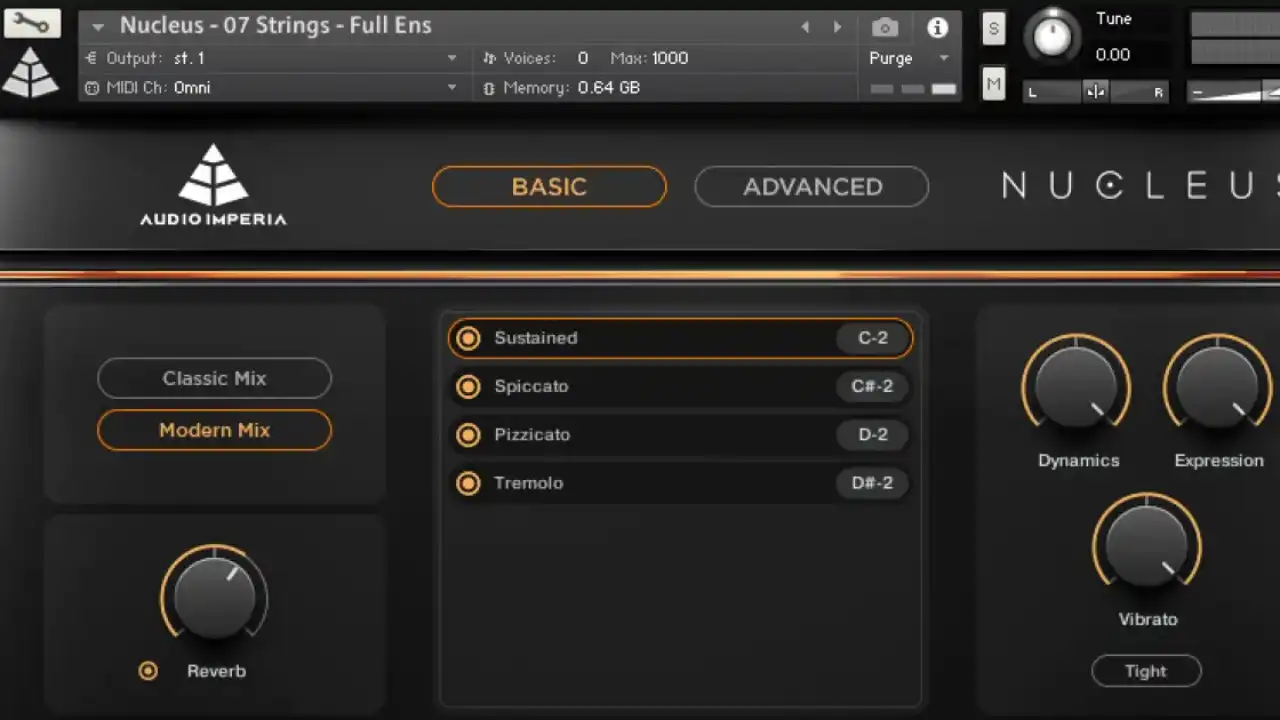Expand the MIDI Ch Omni dropdown
1280x720 pixels.
(270, 88)
